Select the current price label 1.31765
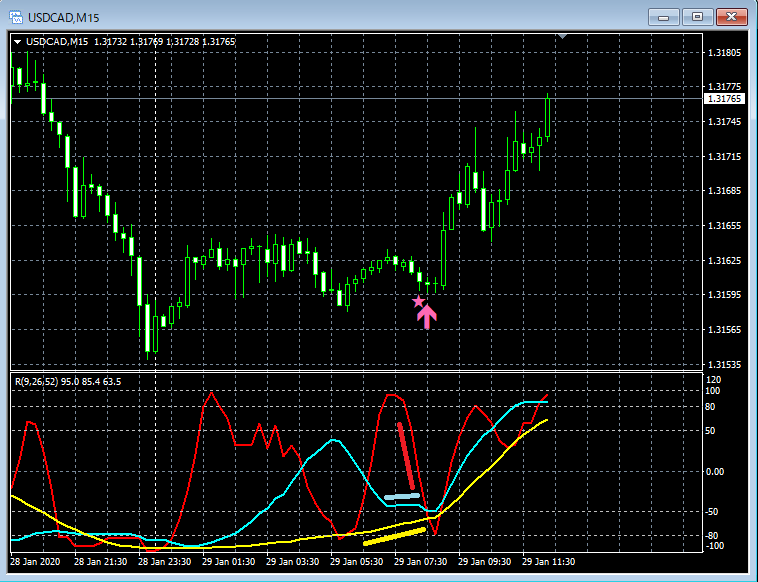 coord(724,99)
